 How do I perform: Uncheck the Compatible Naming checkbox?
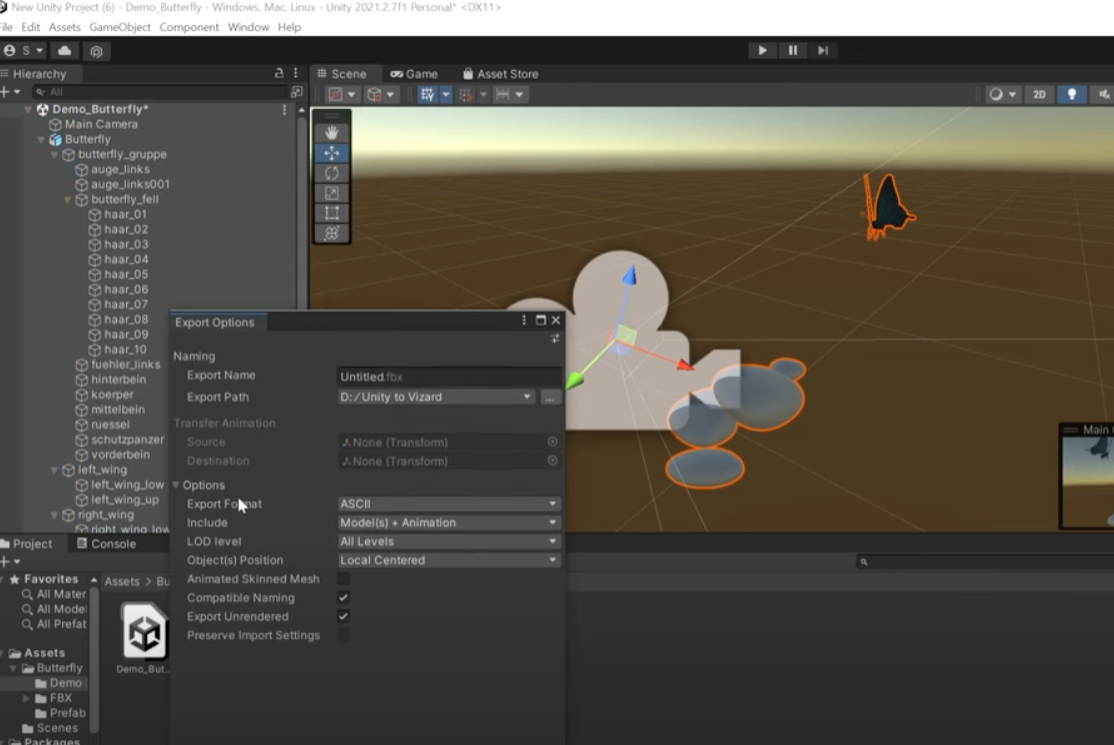[x=344, y=598]
